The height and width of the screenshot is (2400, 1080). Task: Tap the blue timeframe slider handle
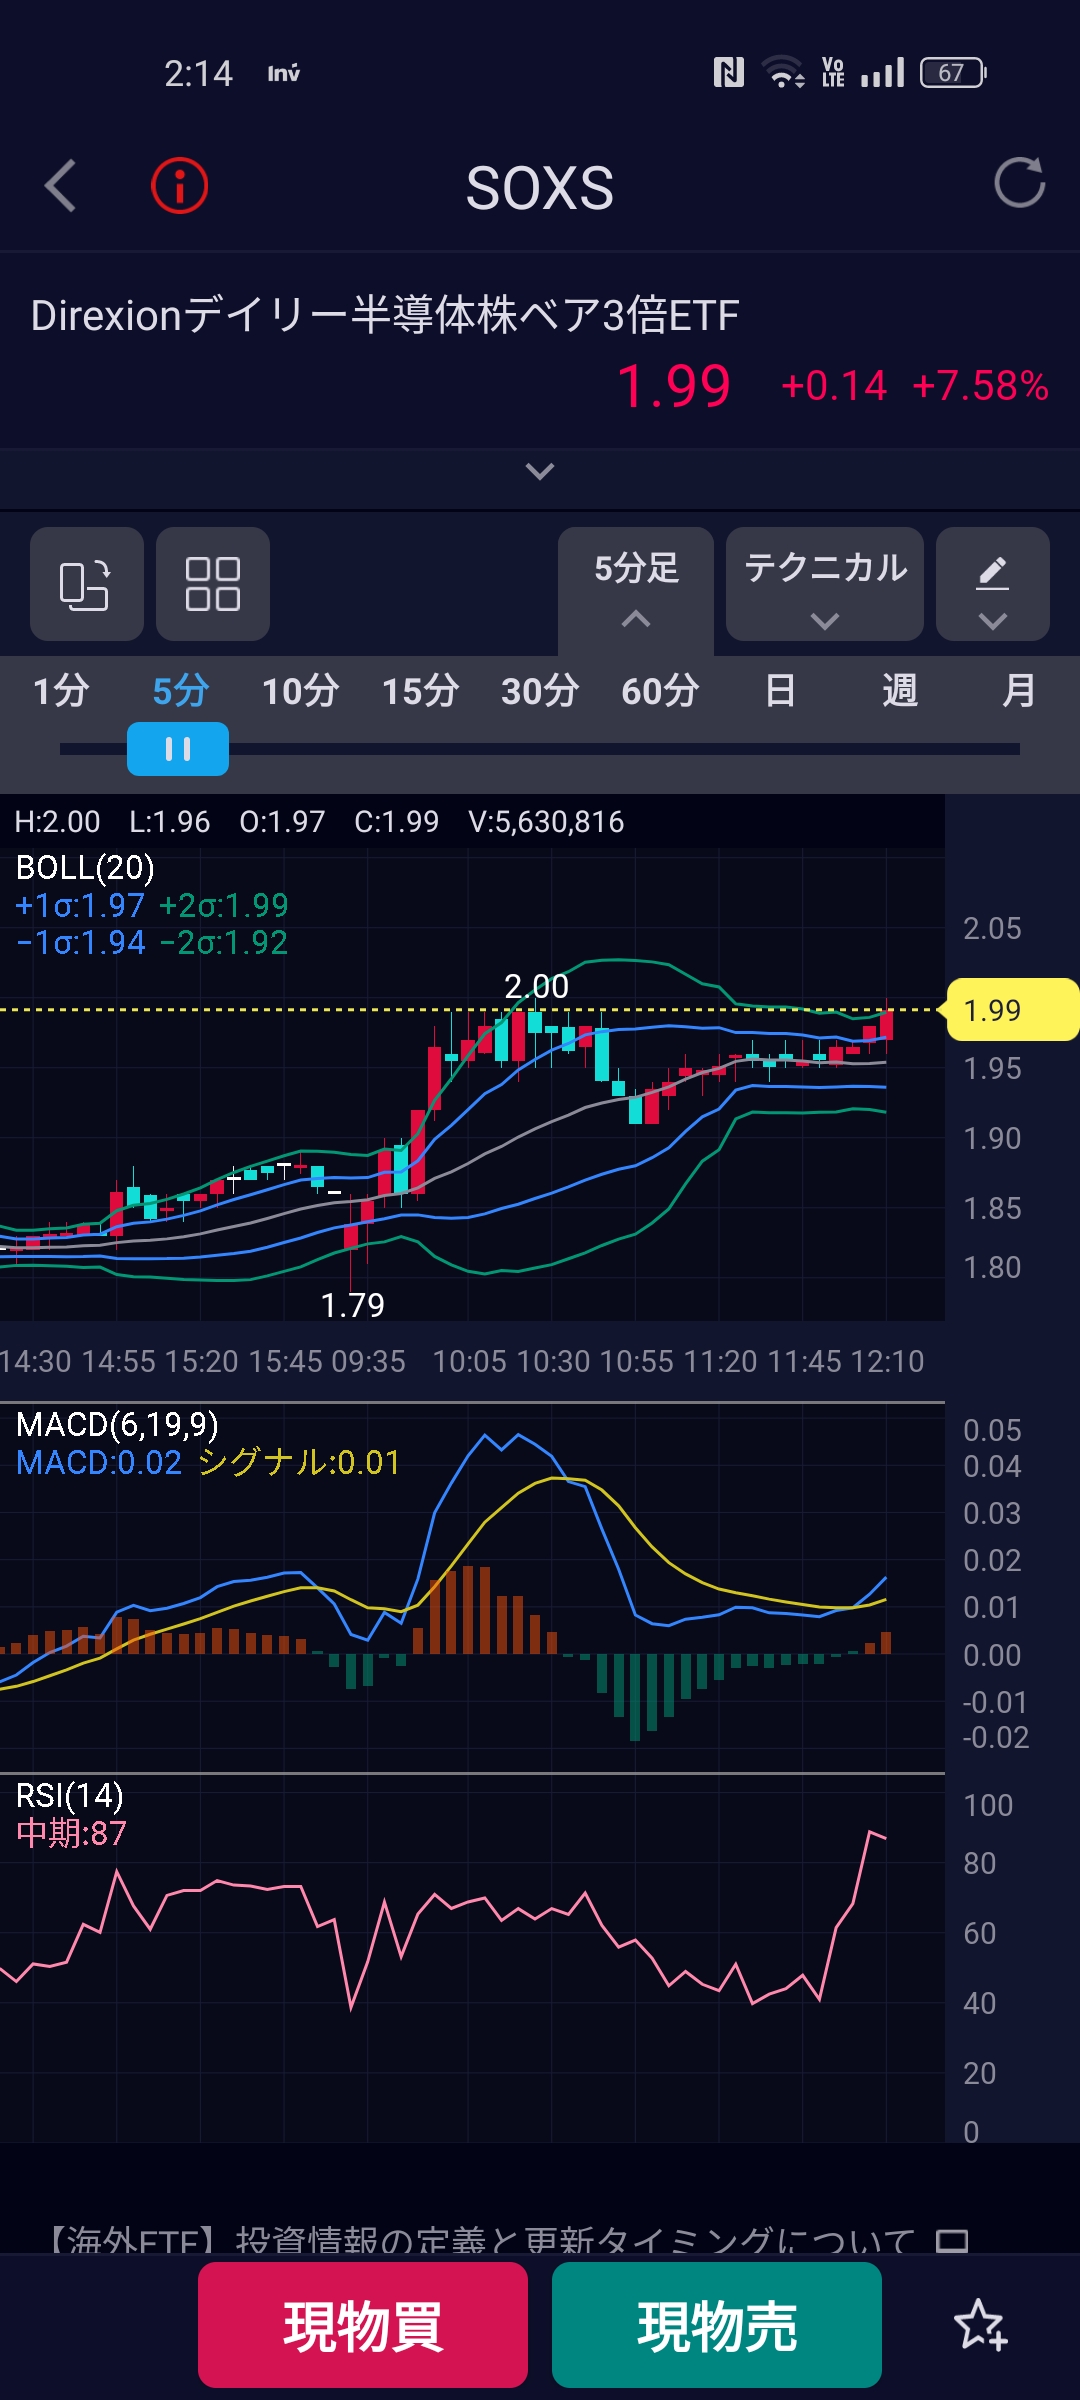click(x=178, y=749)
